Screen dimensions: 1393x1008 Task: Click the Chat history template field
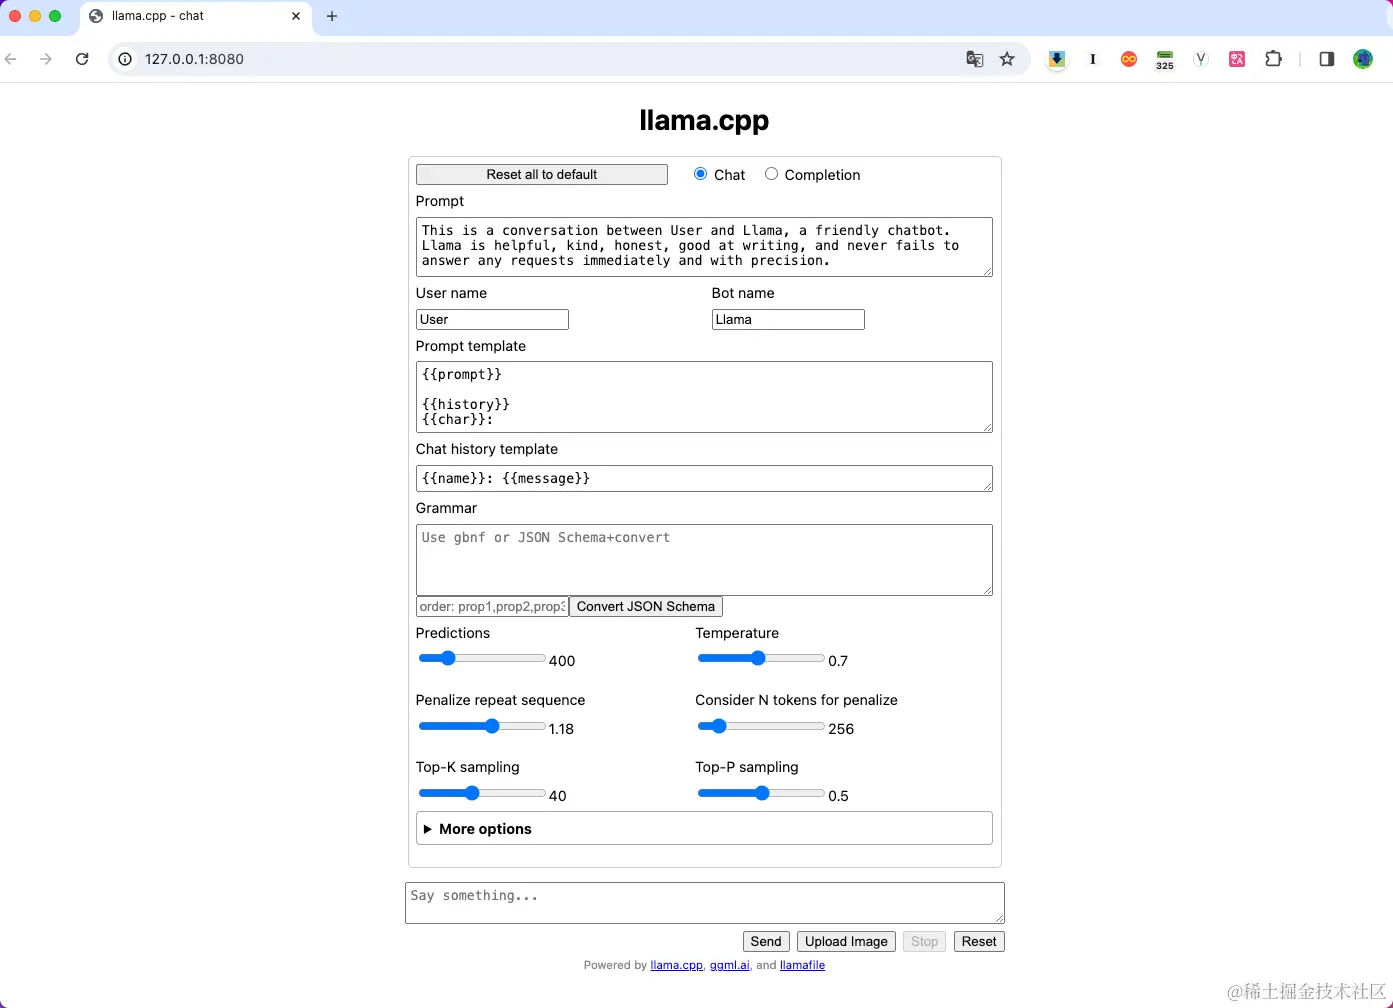pyautogui.click(x=704, y=478)
